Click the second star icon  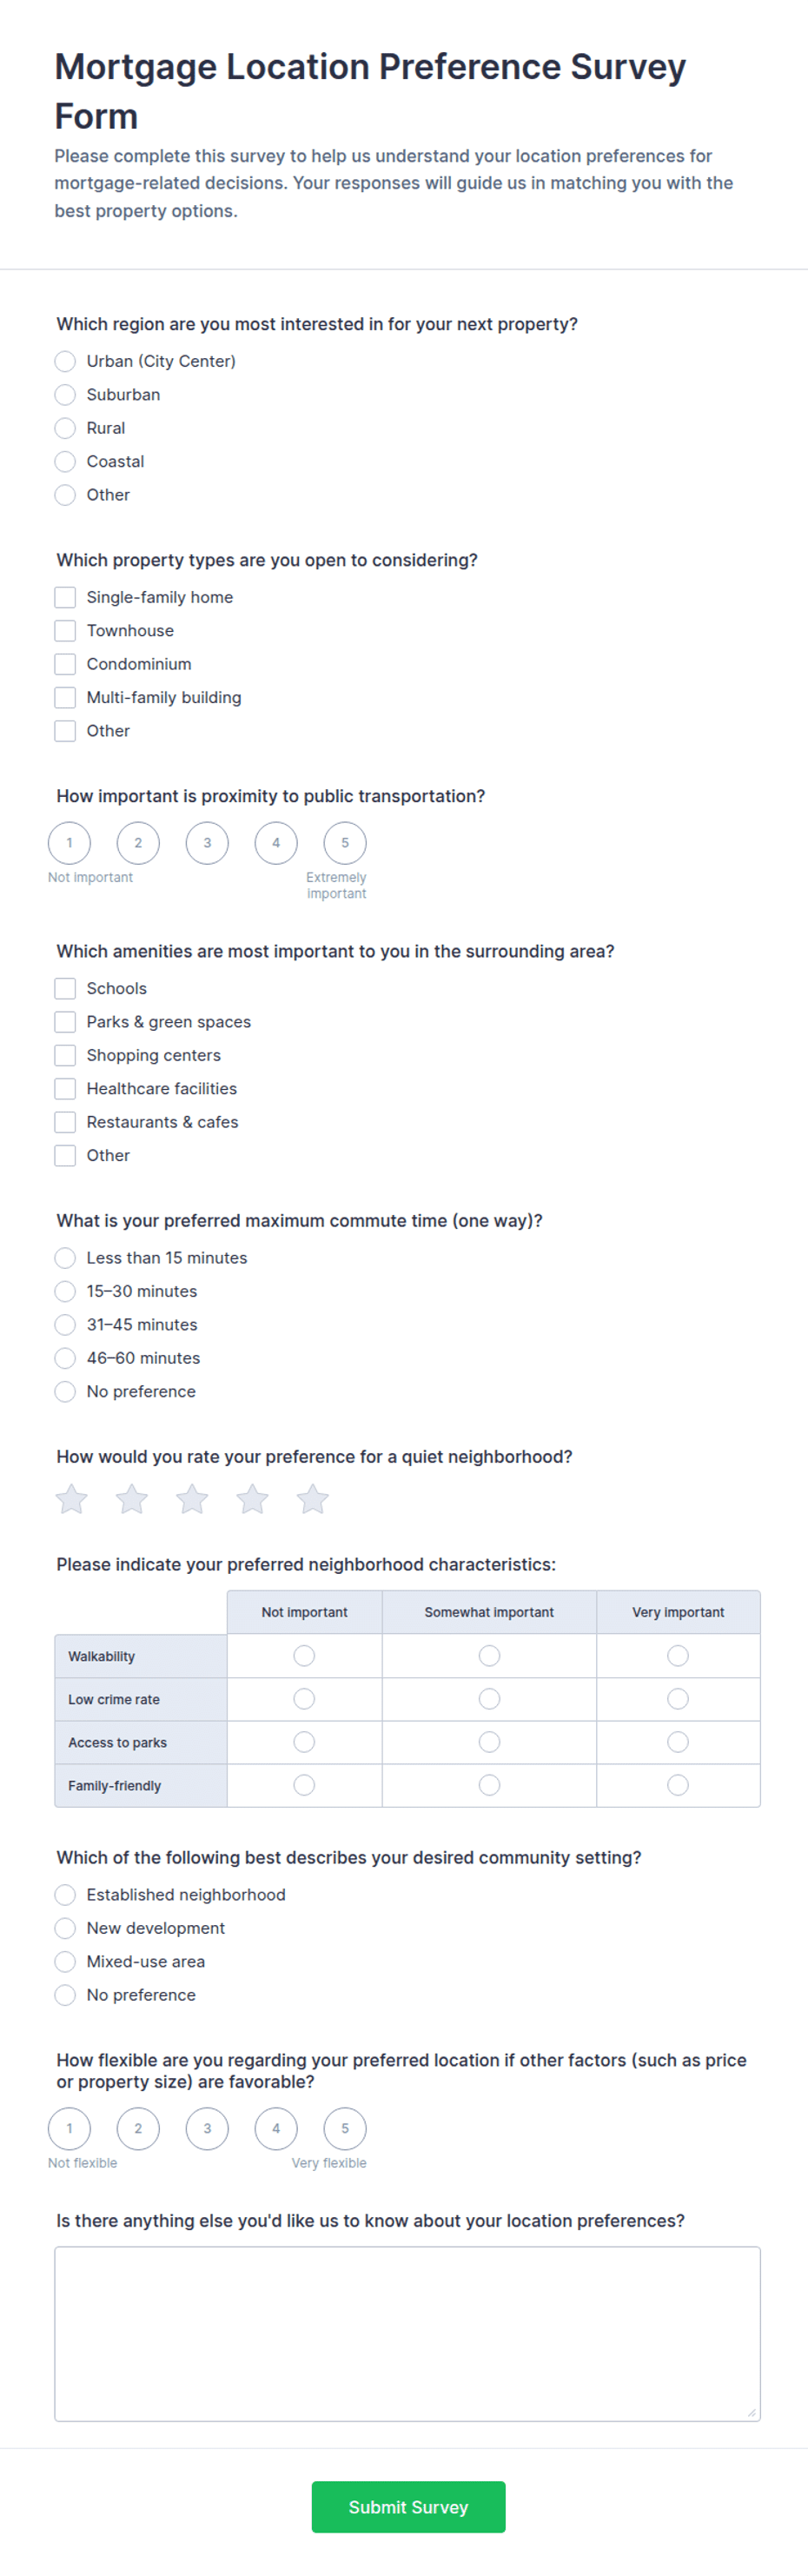(x=132, y=1498)
